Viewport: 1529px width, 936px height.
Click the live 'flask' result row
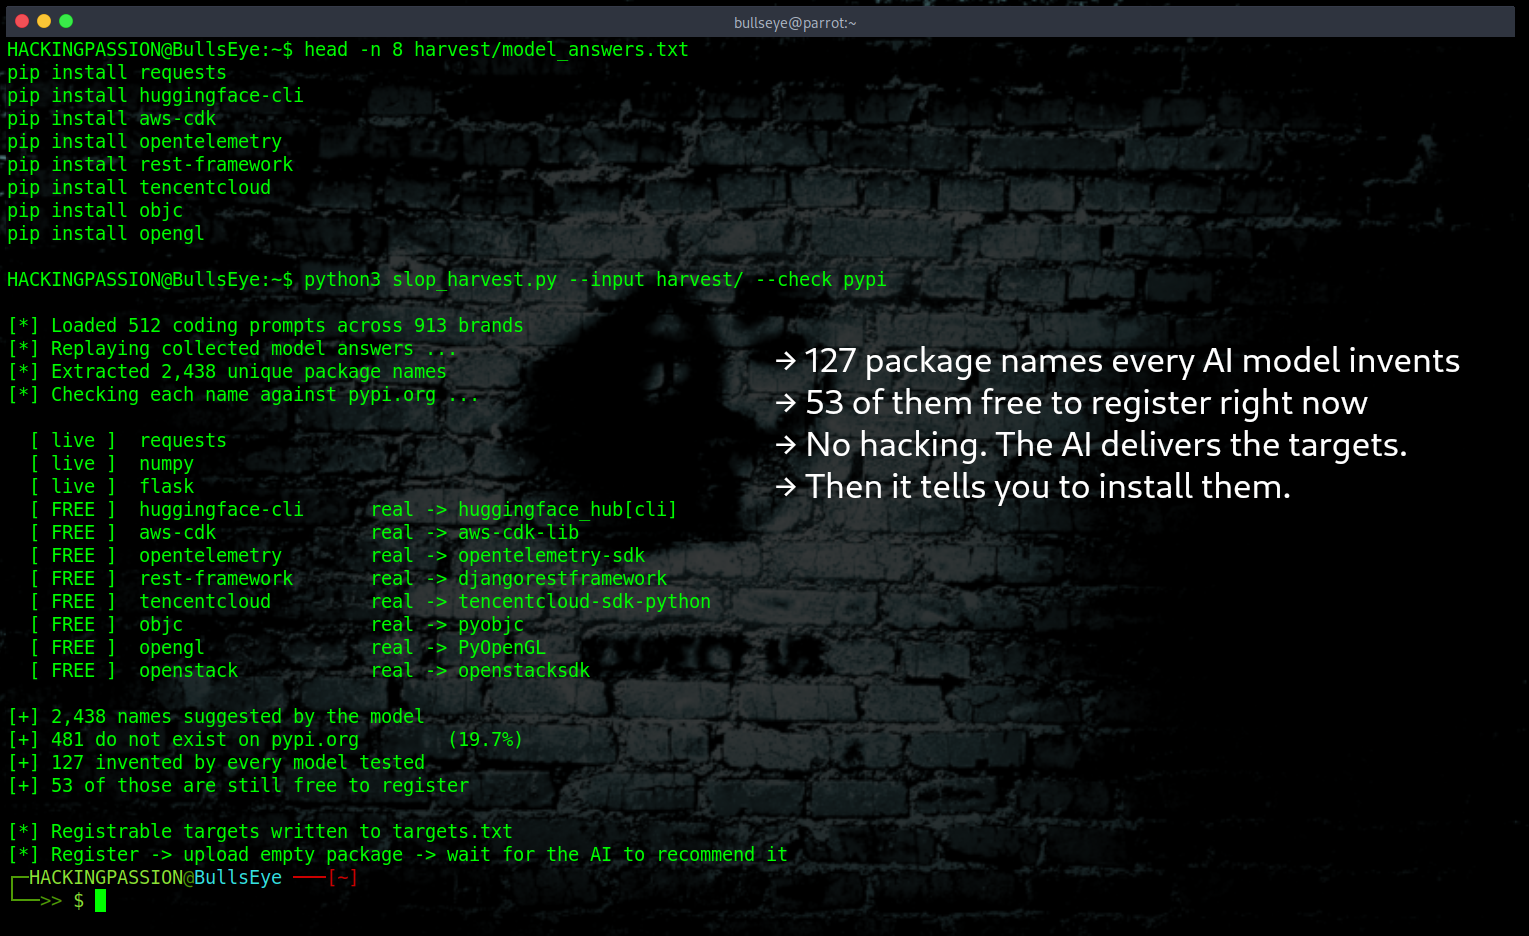[111, 487]
